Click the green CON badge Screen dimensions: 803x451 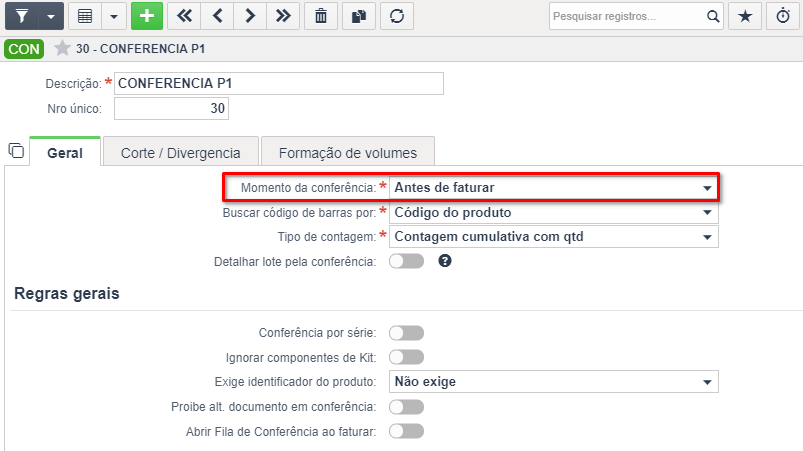[24, 49]
